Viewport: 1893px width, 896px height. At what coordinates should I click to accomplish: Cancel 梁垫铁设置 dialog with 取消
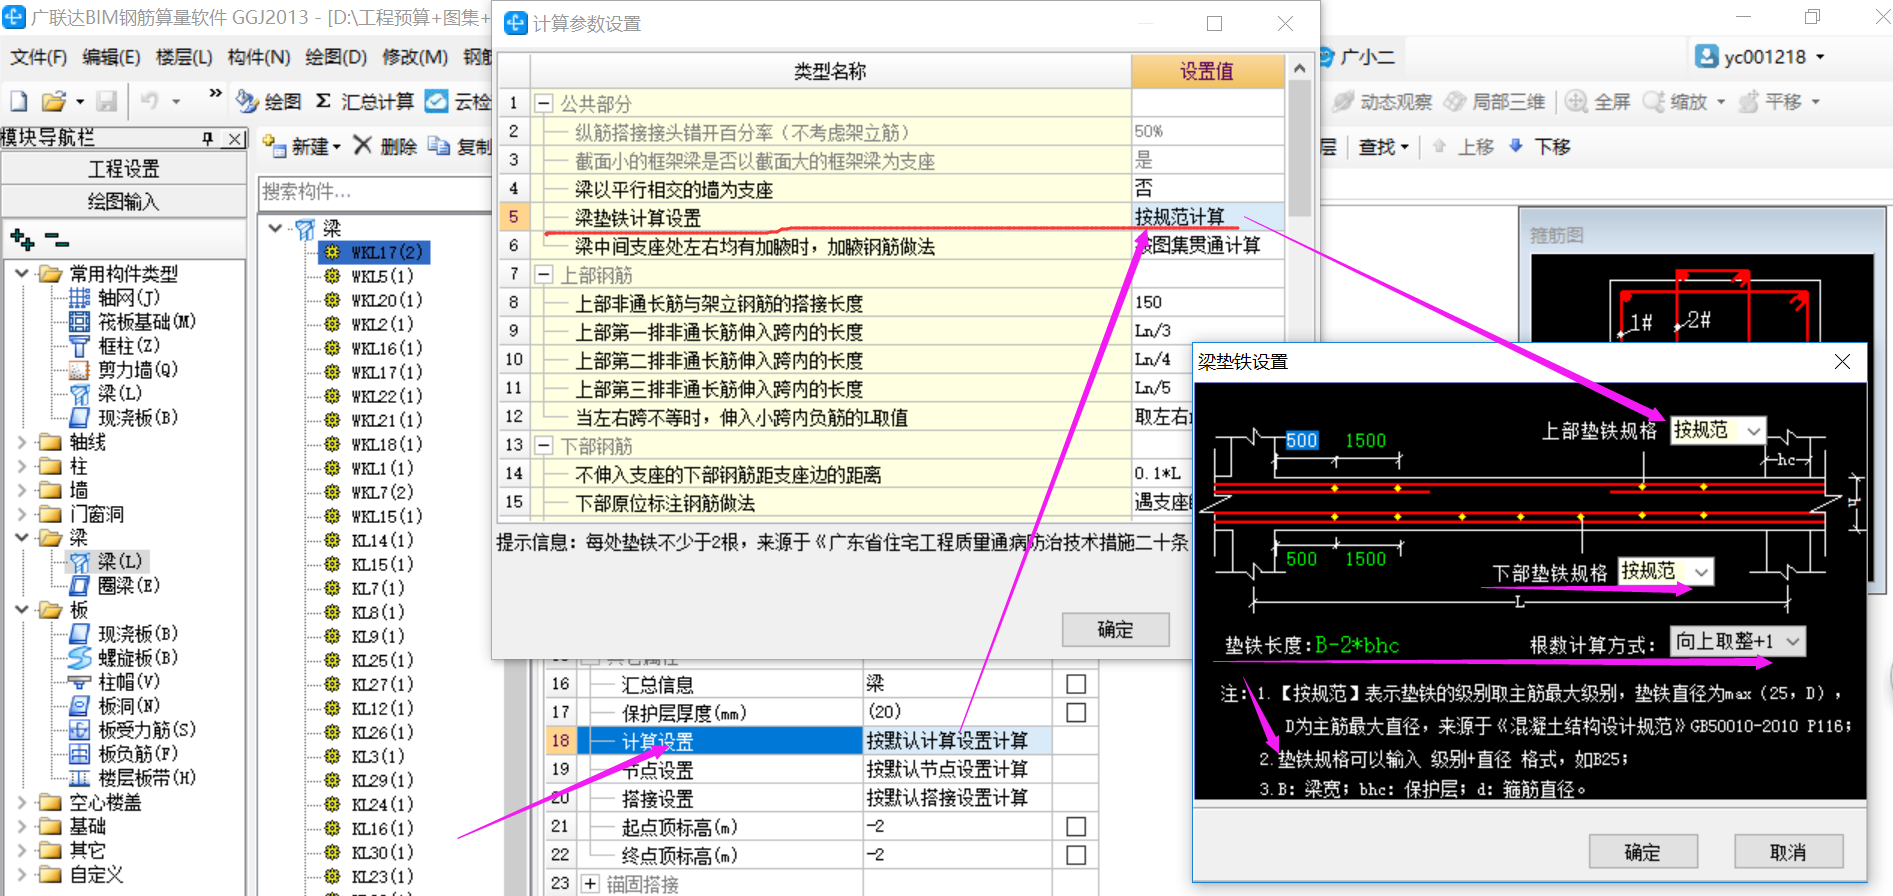pyautogui.click(x=1788, y=852)
